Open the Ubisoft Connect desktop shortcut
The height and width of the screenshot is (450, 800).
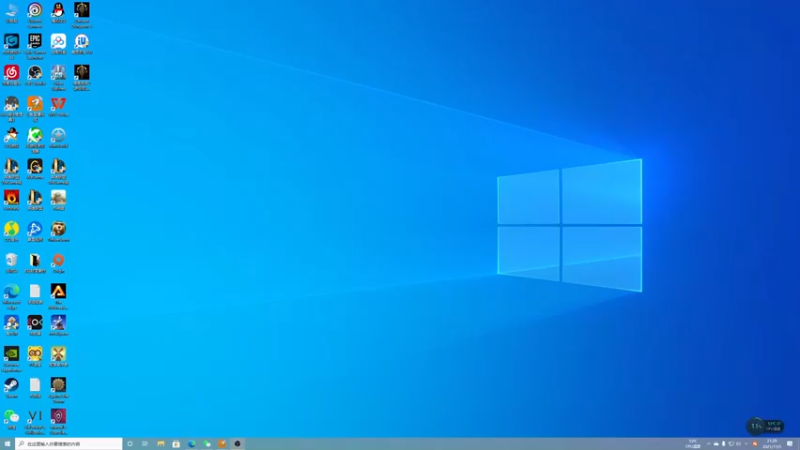pyautogui.click(x=35, y=15)
